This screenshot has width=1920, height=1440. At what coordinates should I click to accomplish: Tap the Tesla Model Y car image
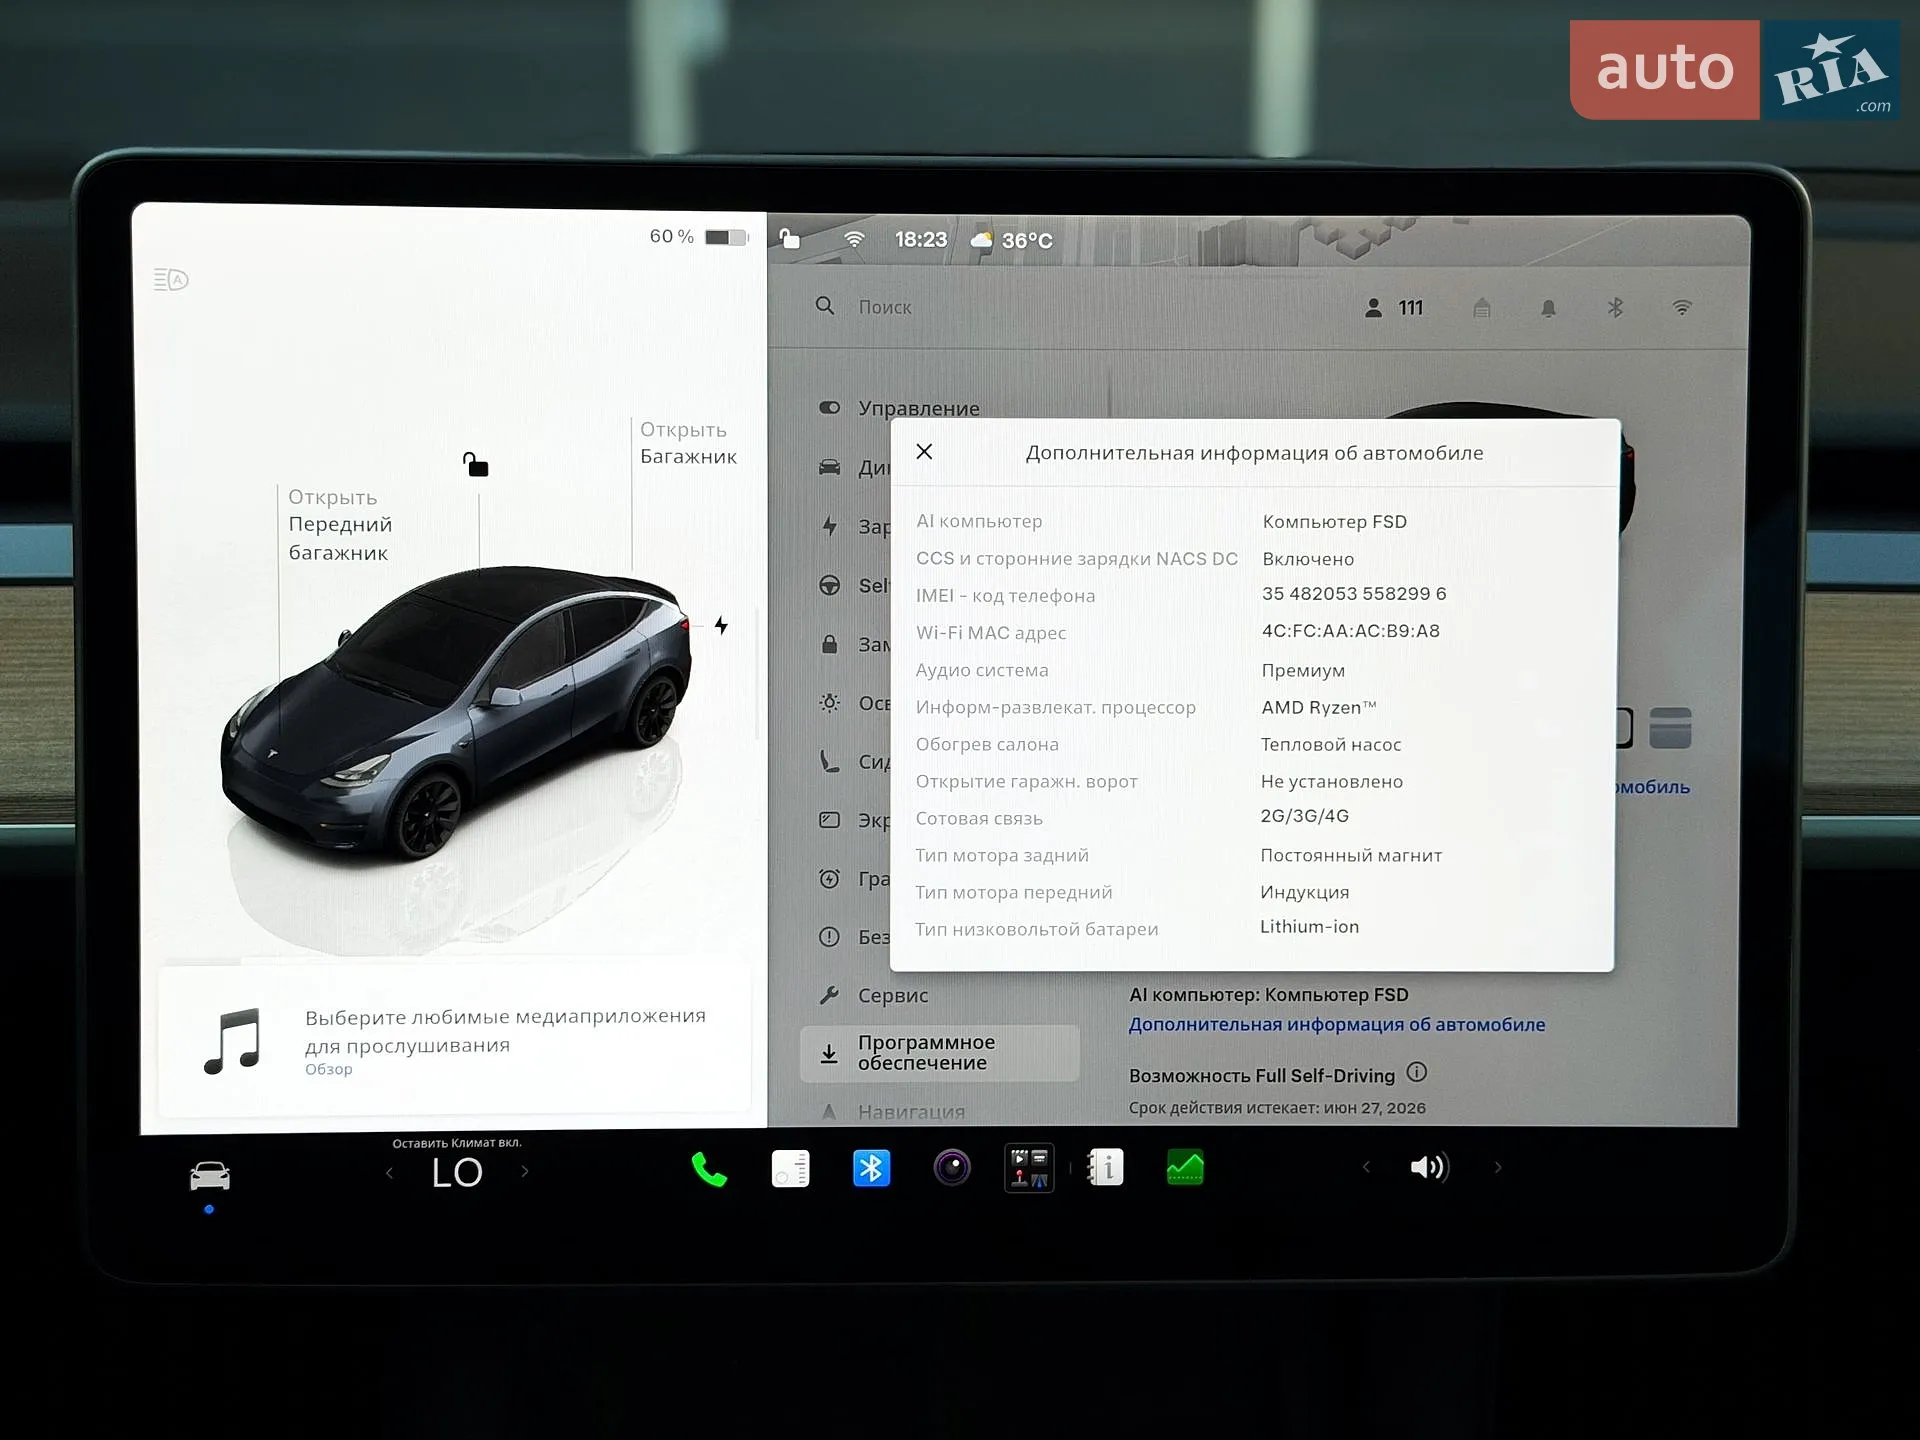[x=456, y=714]
